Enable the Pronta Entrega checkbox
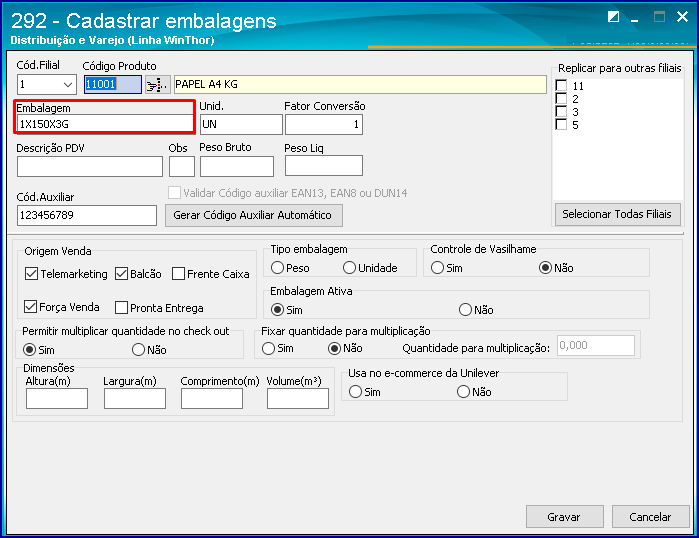This screenshot has width=699, height=538. click(x=121, y=308)
